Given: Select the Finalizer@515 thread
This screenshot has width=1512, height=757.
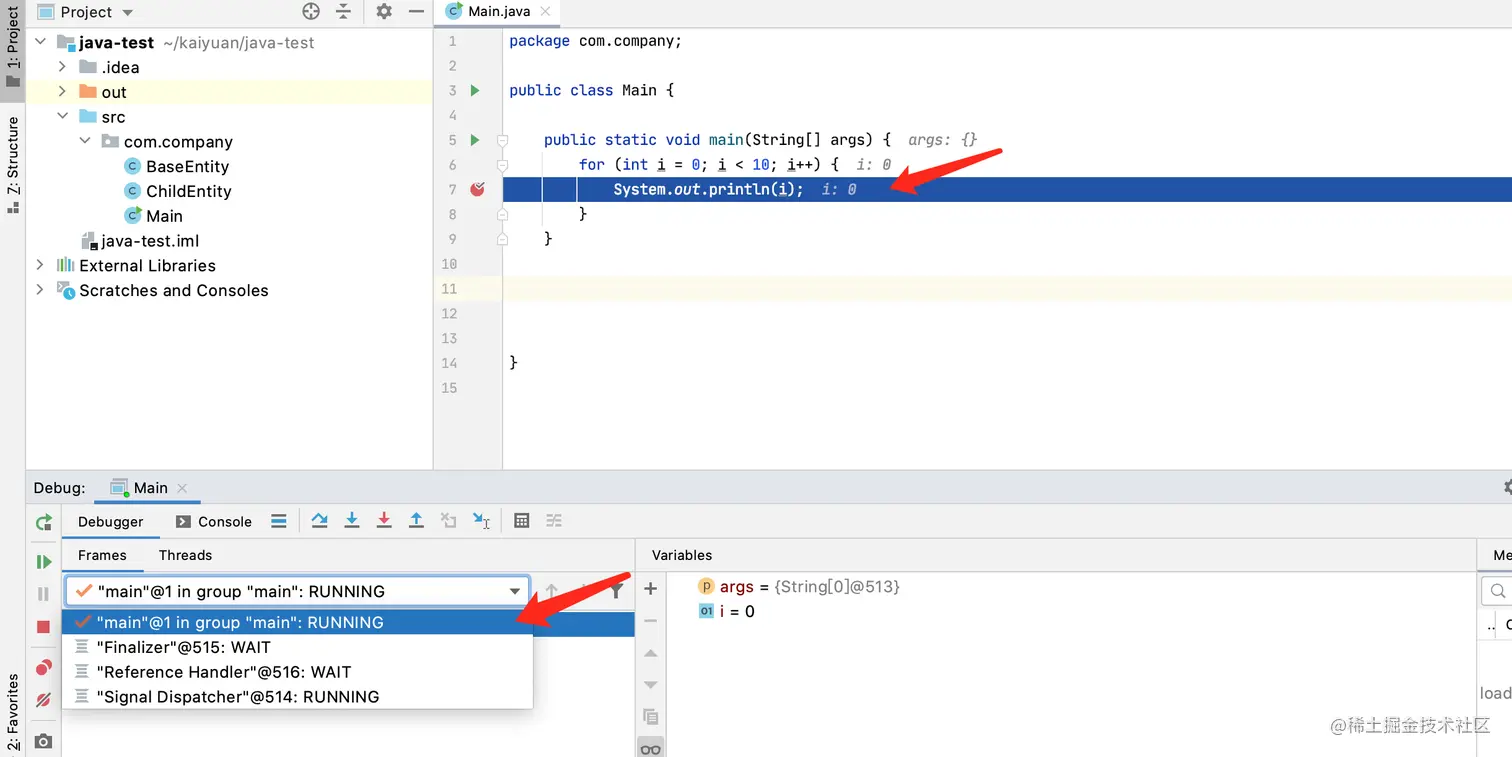Looking at the screenshot, I should [297, 647].
